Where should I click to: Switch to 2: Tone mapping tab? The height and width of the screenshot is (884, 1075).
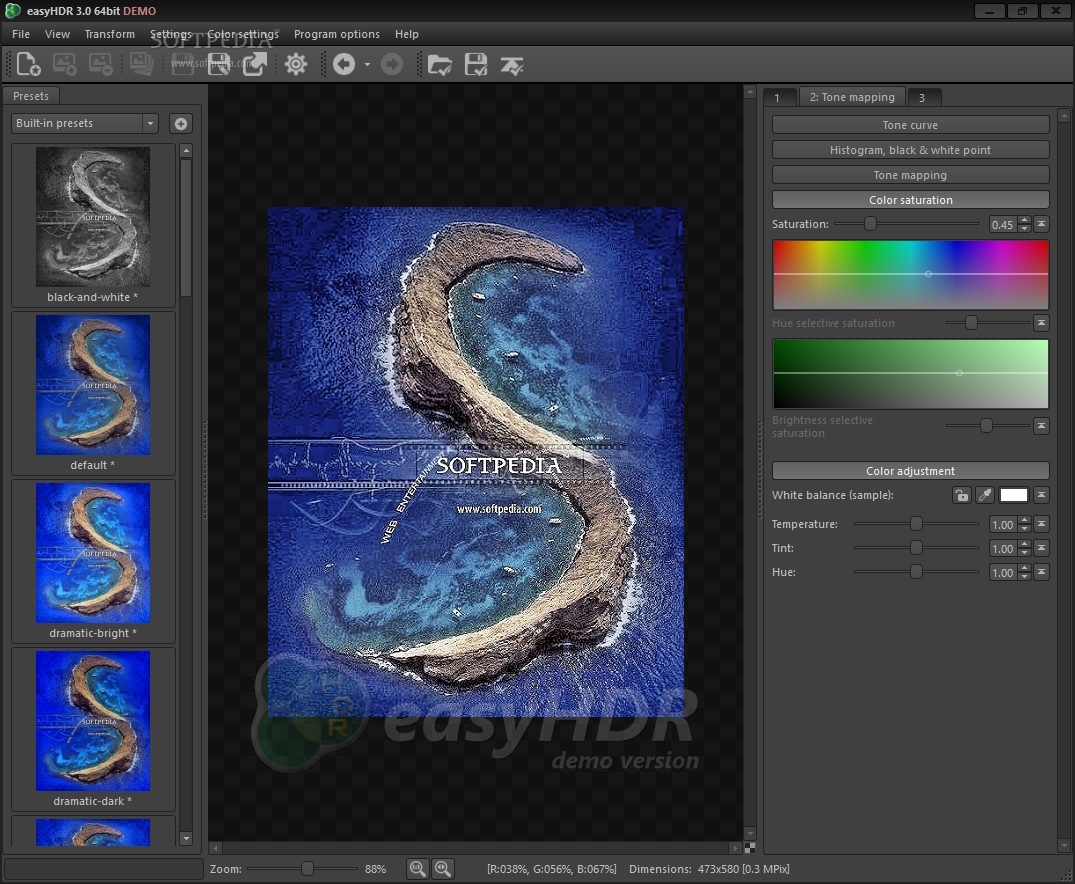pos(852,97)
